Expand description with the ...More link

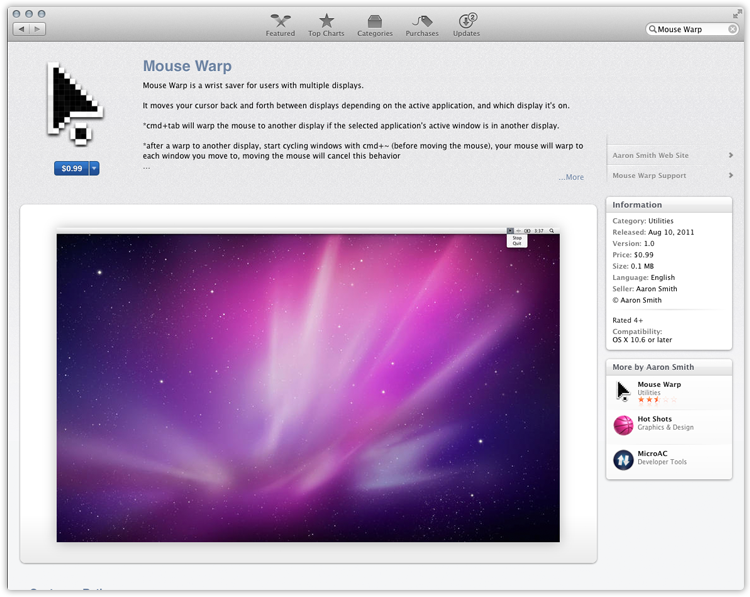pyautogui.click(x=571, y=177)
